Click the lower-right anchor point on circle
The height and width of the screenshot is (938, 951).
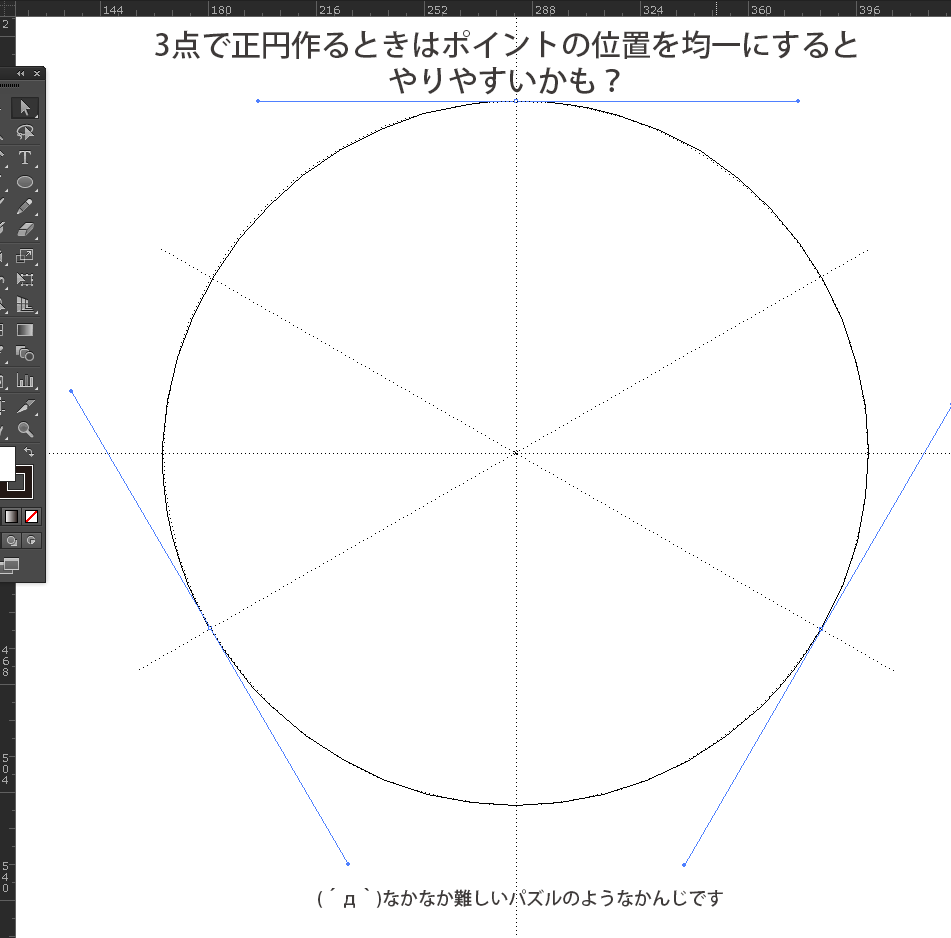coord(821,629)
